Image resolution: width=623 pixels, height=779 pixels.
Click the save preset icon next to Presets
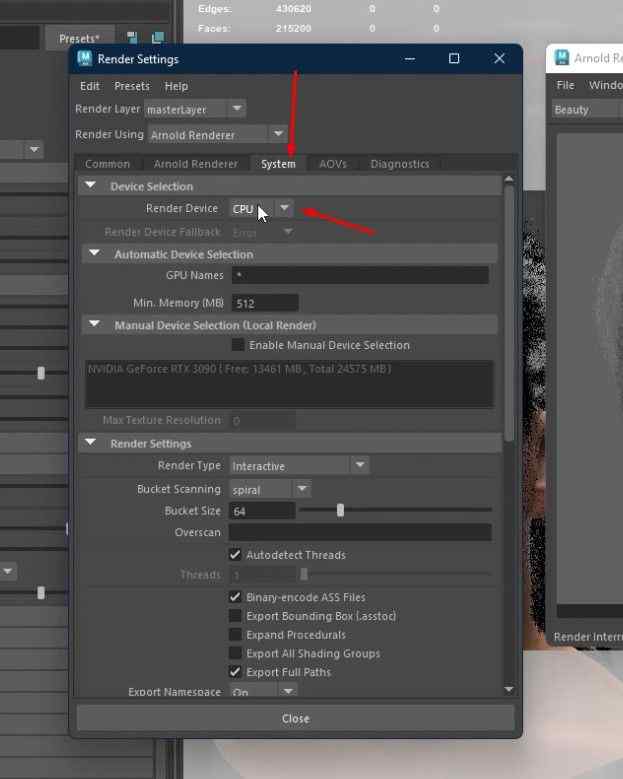pos(132,38)
